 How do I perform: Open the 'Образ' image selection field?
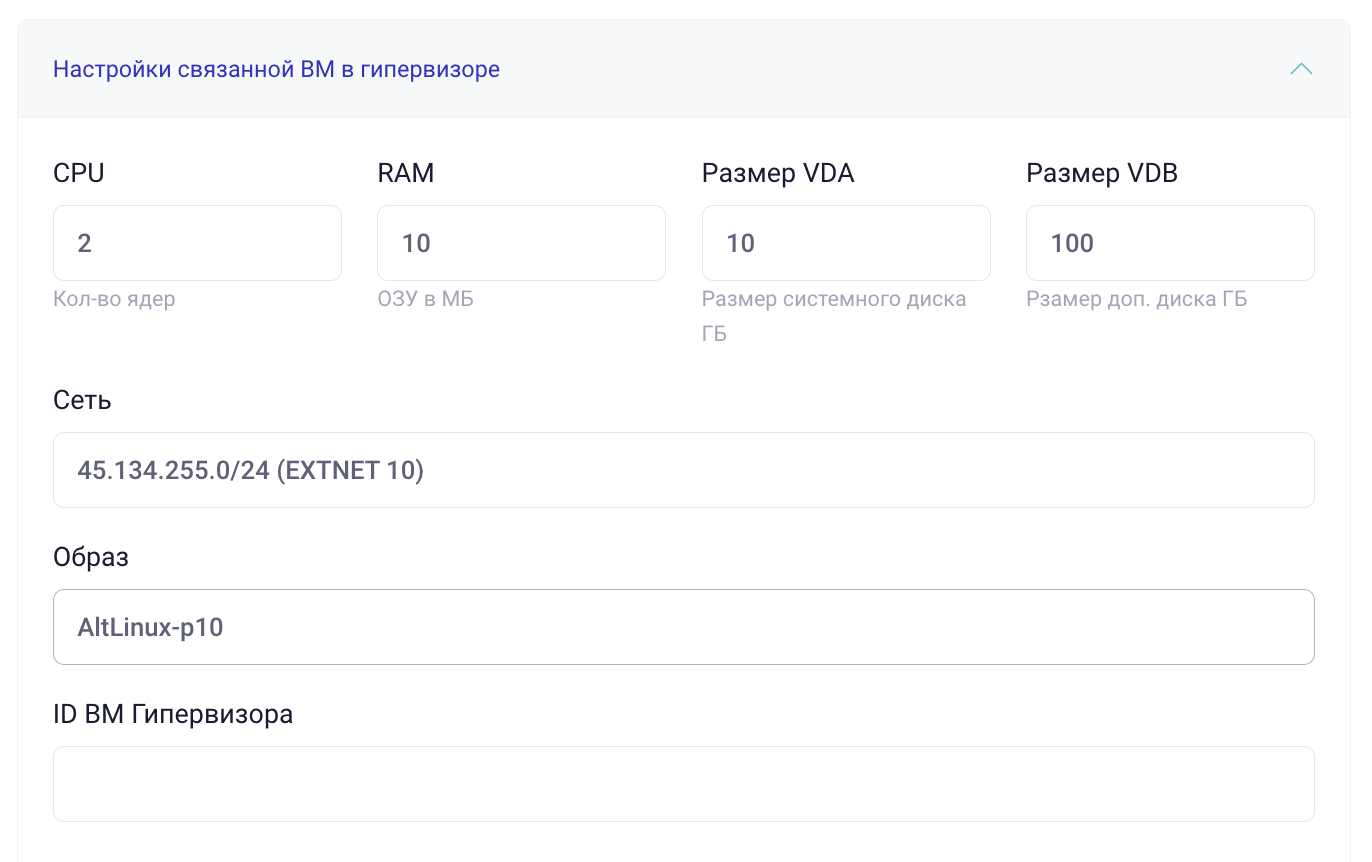click(x=683, y=627)
